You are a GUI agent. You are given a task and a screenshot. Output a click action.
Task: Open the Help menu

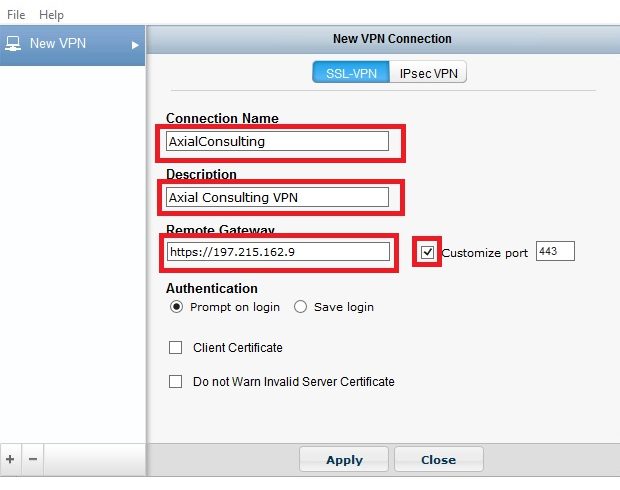pos(51,15)
